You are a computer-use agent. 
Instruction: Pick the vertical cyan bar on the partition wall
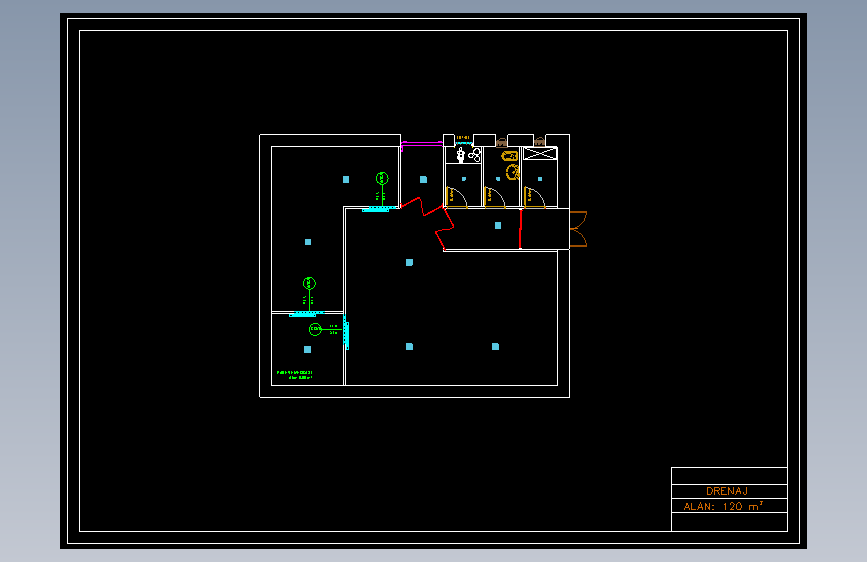[x=346, y=332]
